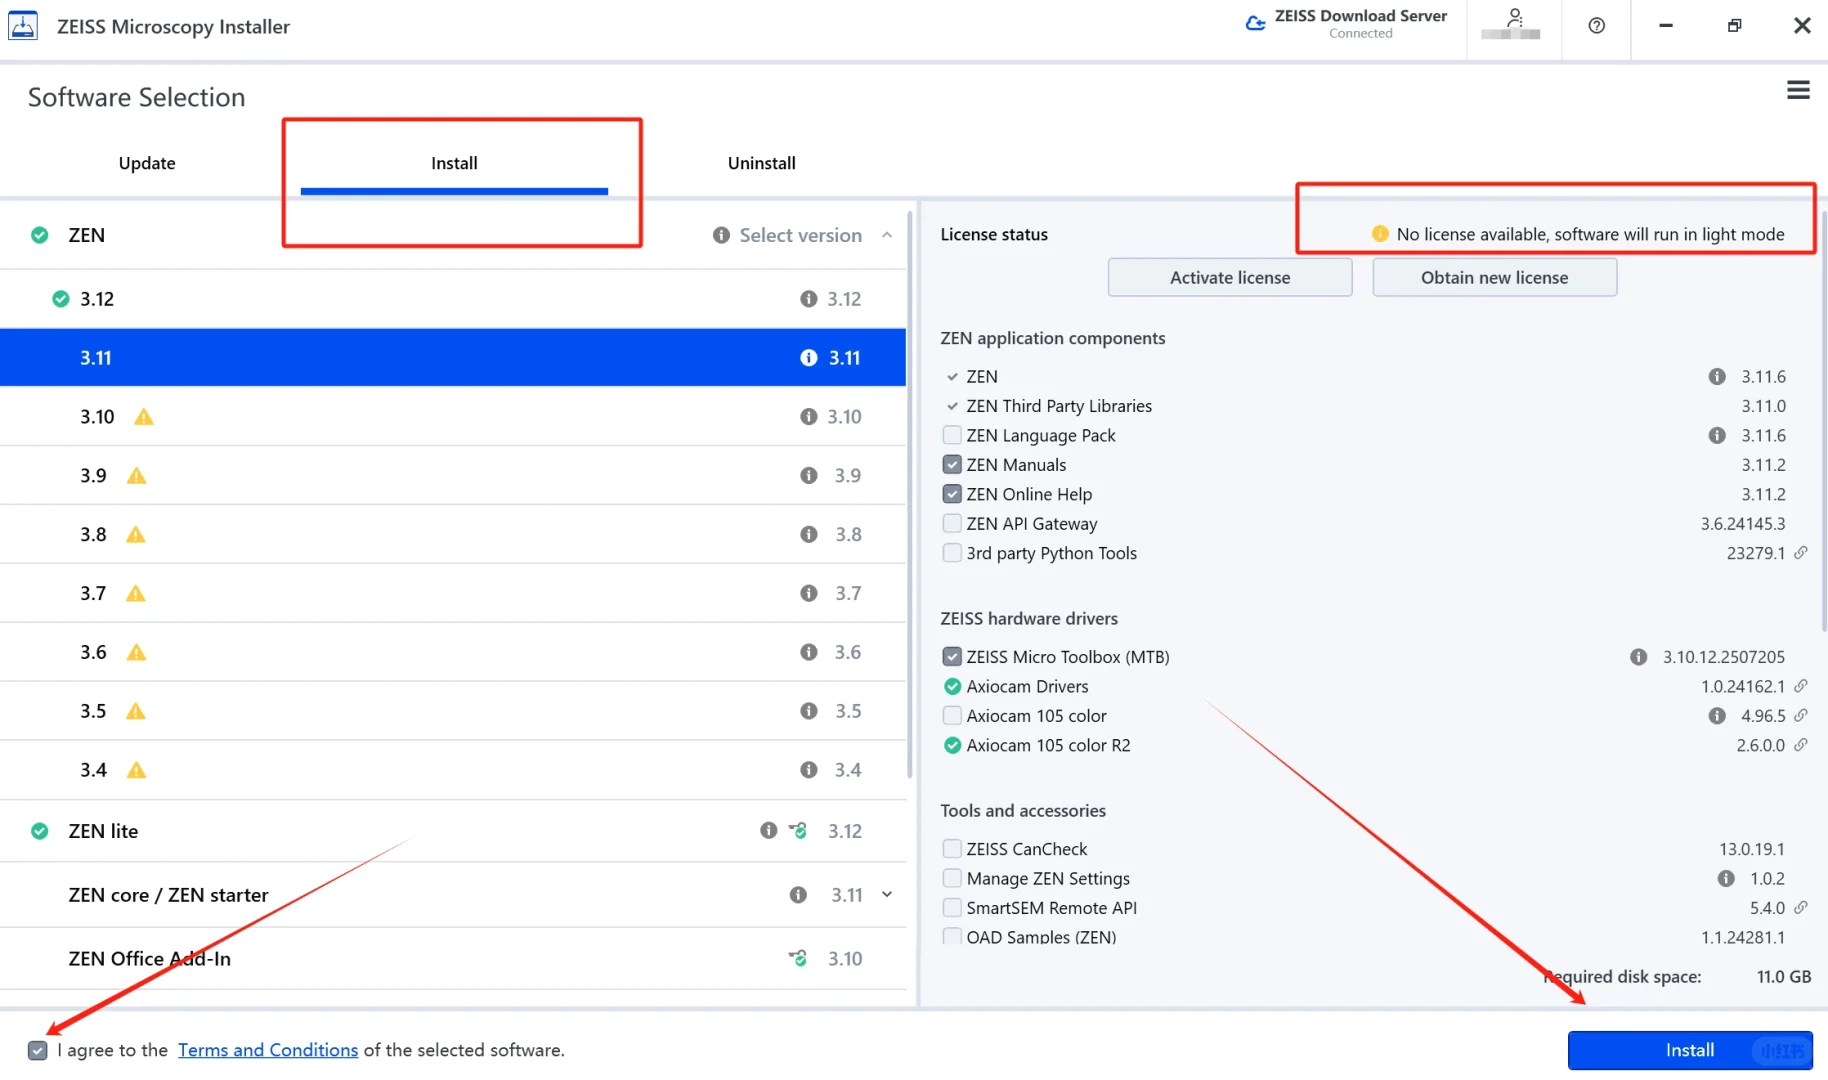Viewport: 1828px width, 1080px height.
Task: Click the blue Install button
Action: pos(1690,1050)
